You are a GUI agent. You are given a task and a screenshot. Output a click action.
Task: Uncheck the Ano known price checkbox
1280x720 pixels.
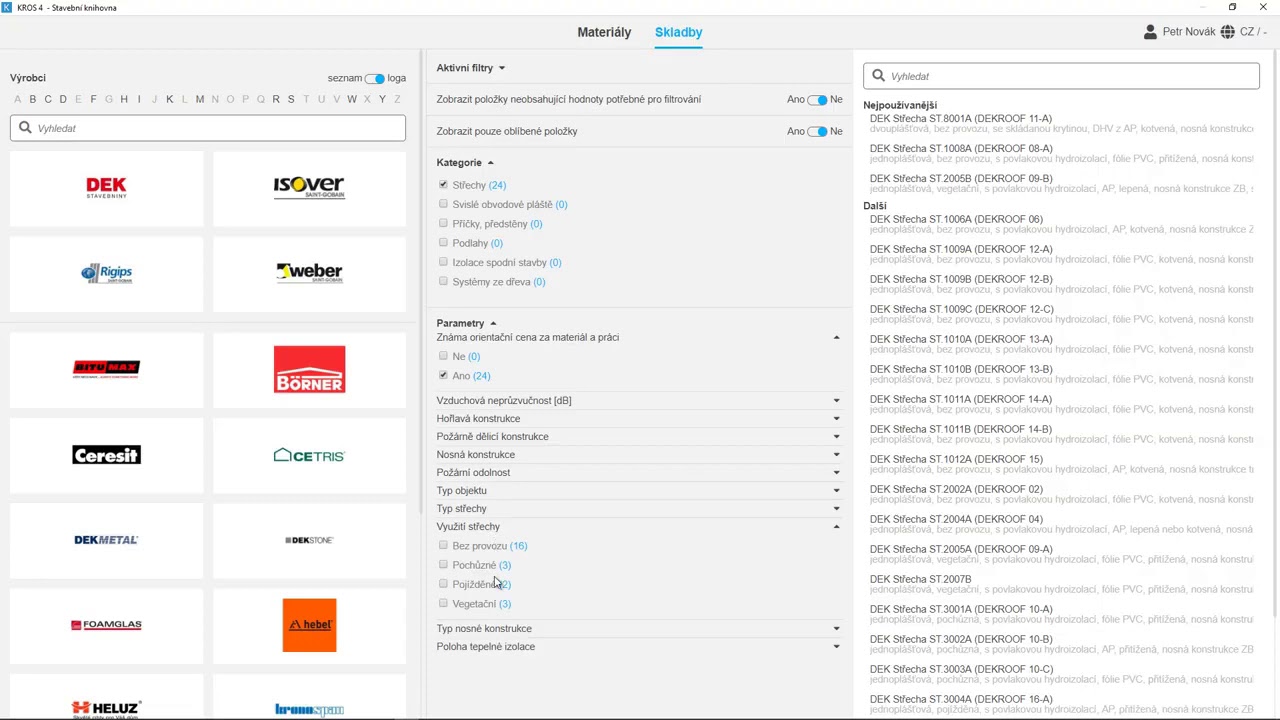tap(443, 376)
